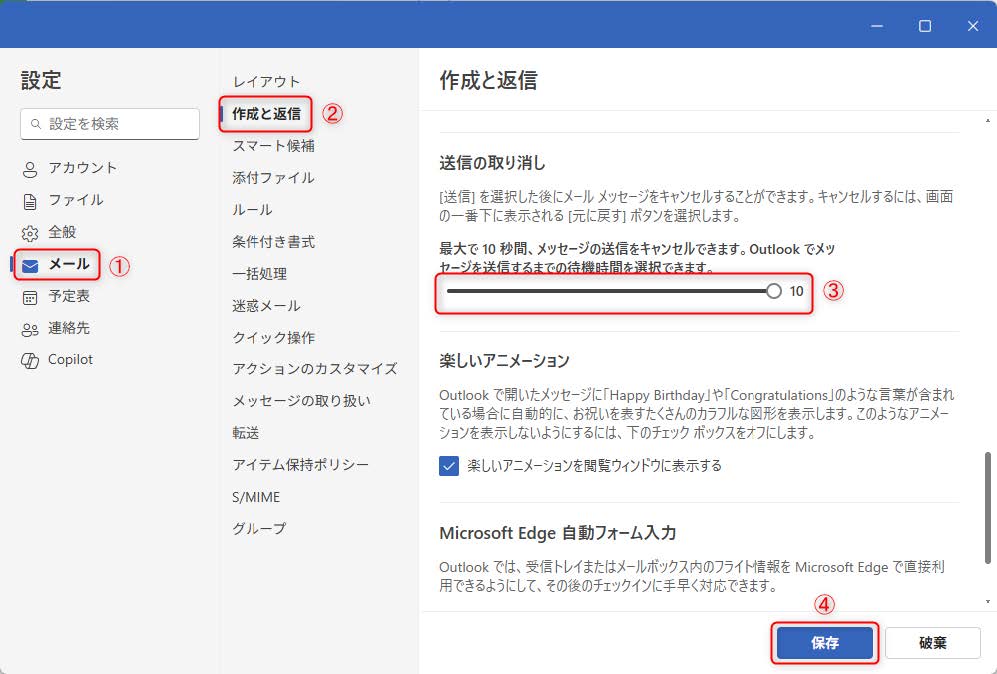Click the slider value 10

click(797, 291)
